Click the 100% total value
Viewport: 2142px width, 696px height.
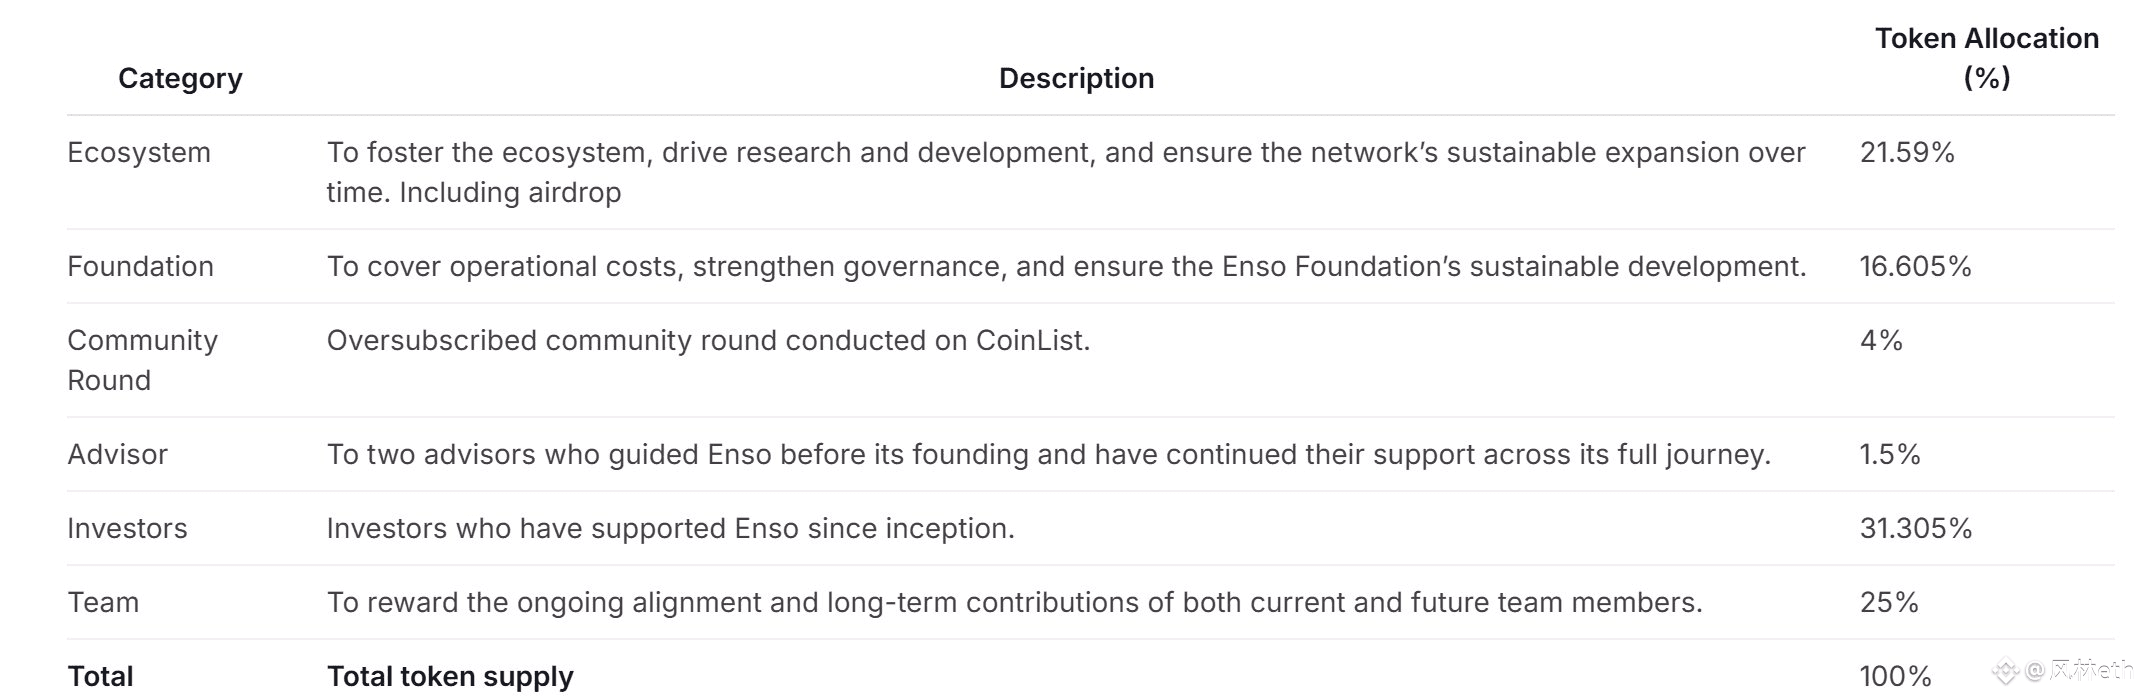coord(1895,676)
